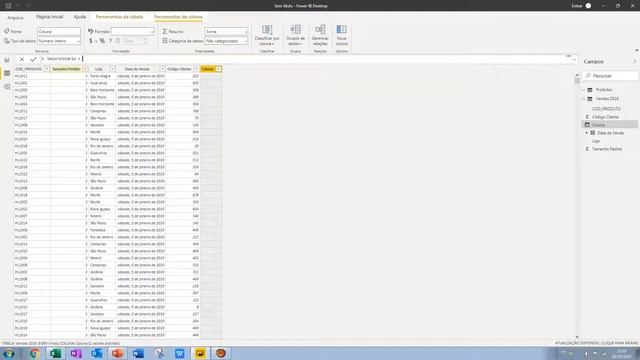The height and width of the screenshot is (360, 640).
Task: Cancel the formula with the X icon
Action: pyautogui.click(x=22, y=59)
